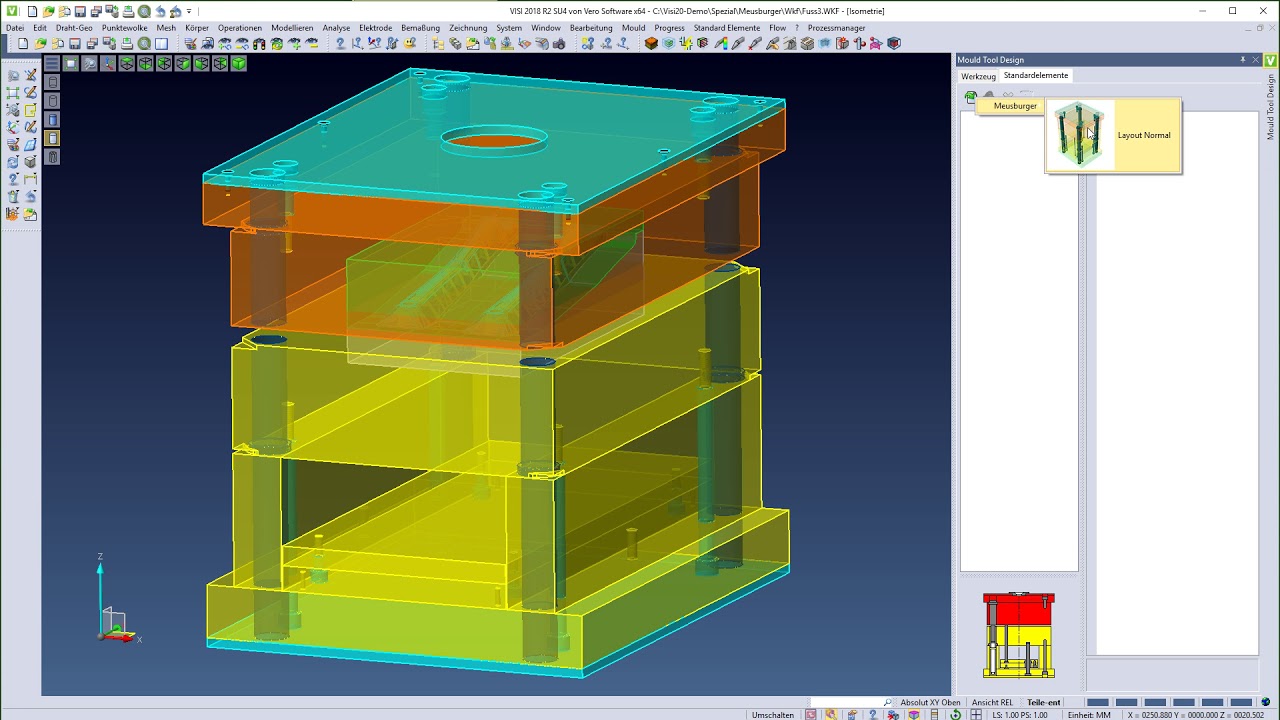The image size is (1280, 720).
Task: Open the Bemaßung menu
Action: coord(420,28)
